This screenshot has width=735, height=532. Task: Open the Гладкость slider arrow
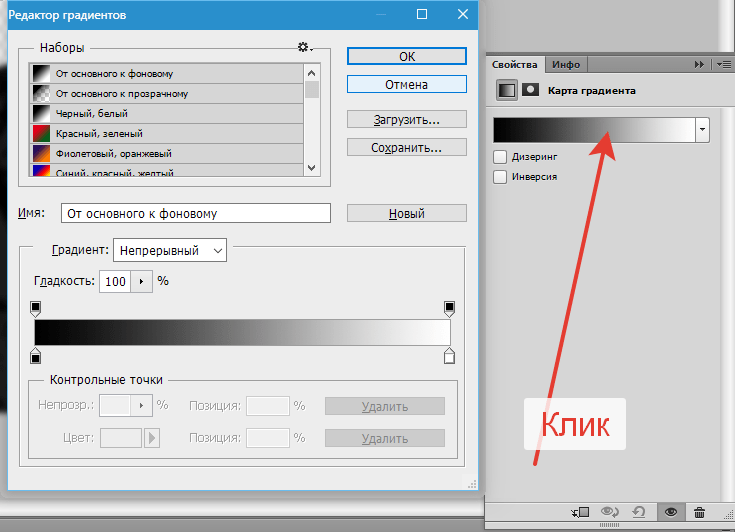click(x=141, y=281)
